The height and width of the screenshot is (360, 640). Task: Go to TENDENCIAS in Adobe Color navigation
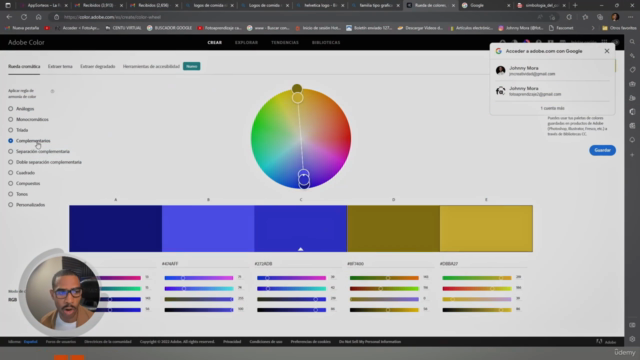(285, 42)
